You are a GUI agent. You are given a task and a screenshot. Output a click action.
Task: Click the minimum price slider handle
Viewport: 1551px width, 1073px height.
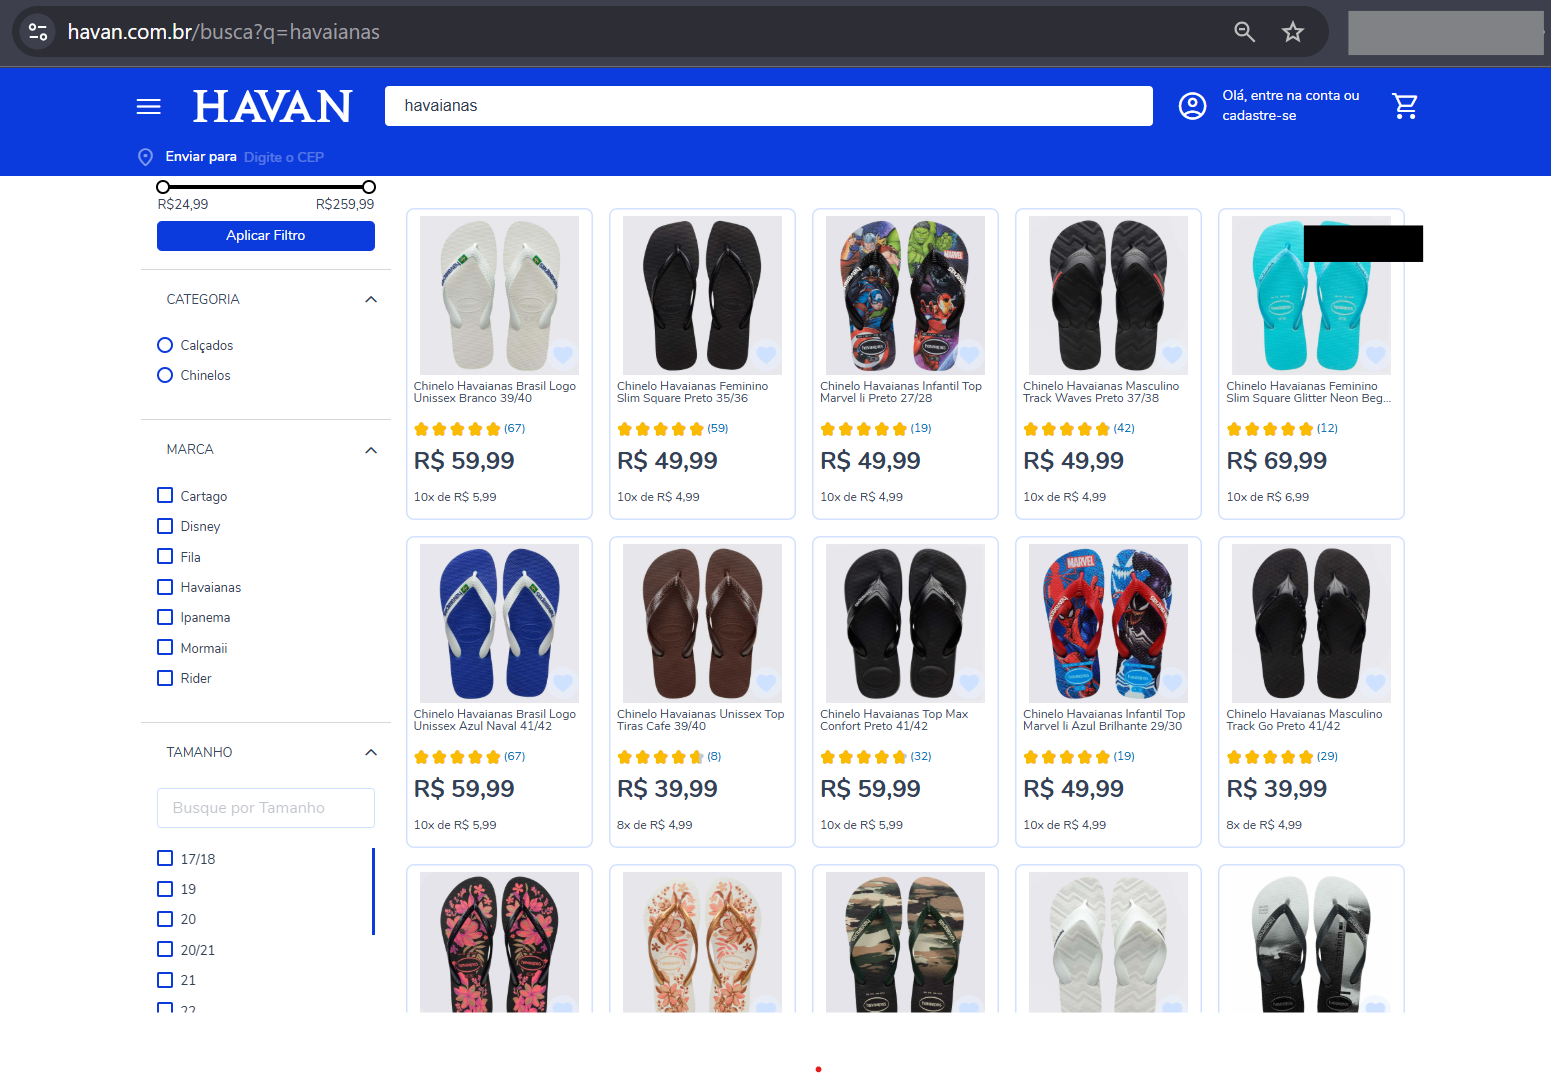coord(163,187)
